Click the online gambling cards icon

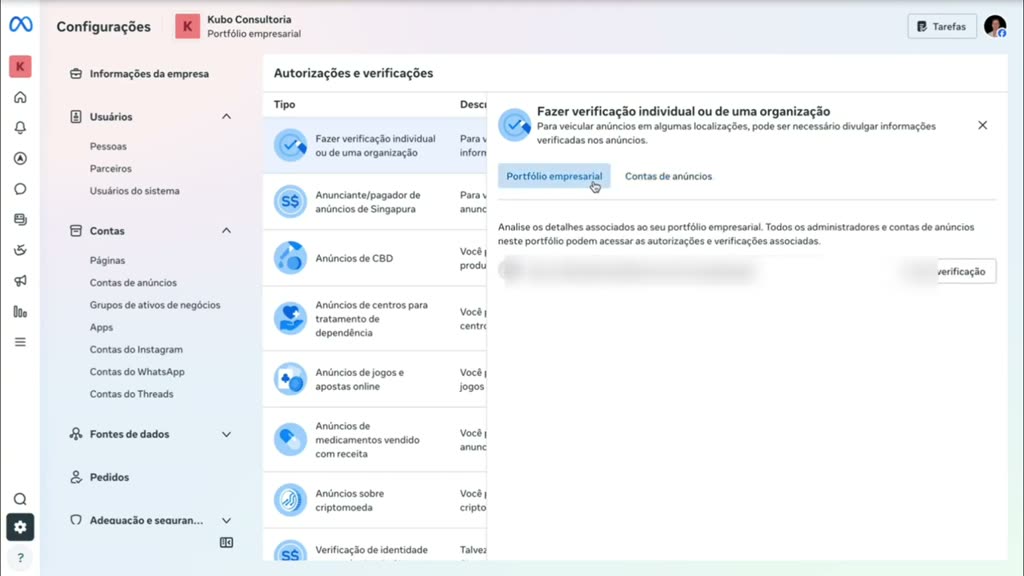point(290,379)
